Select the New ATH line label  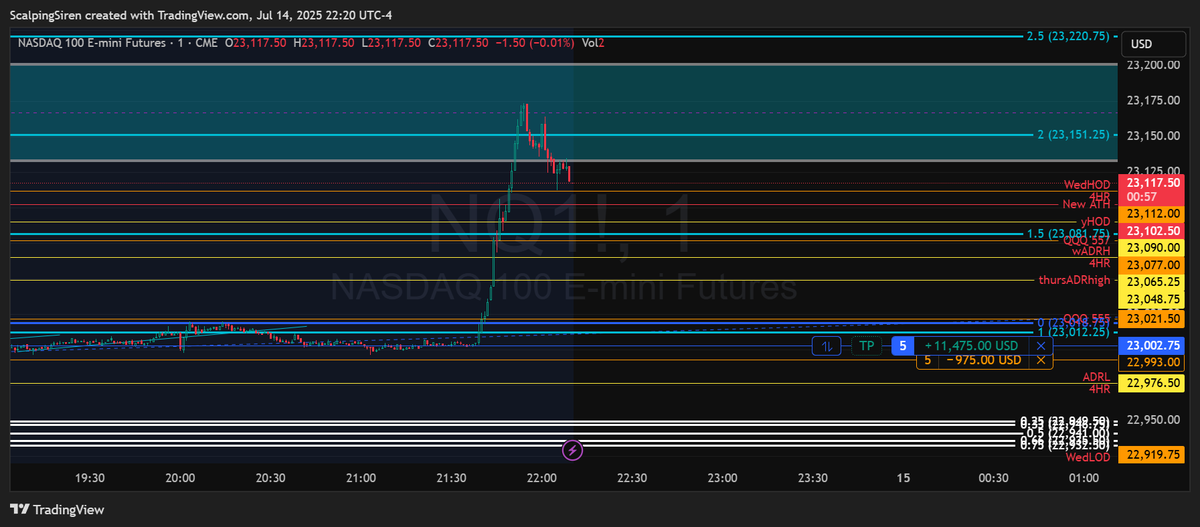pyautogui.click(x=1087, y=204)
